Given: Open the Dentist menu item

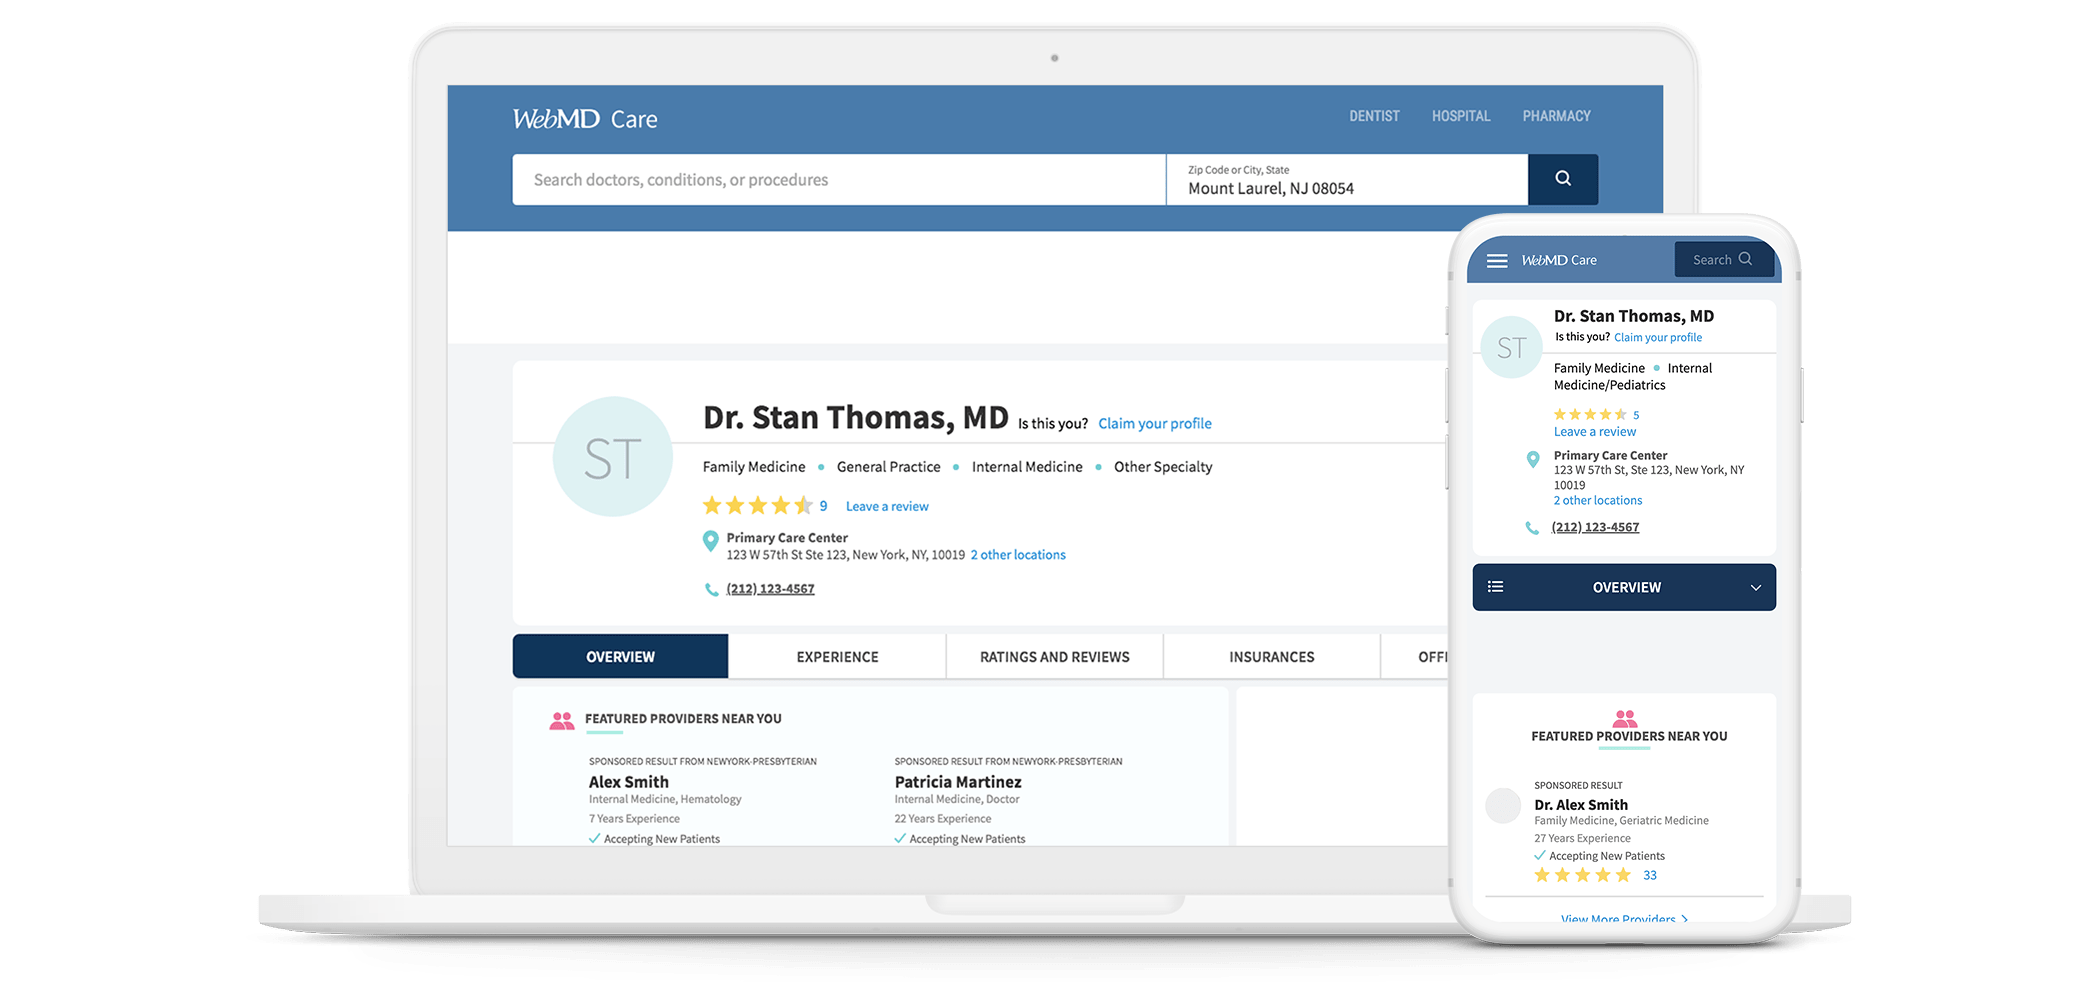Looking at the screenshot, I should click(1374, 116).
